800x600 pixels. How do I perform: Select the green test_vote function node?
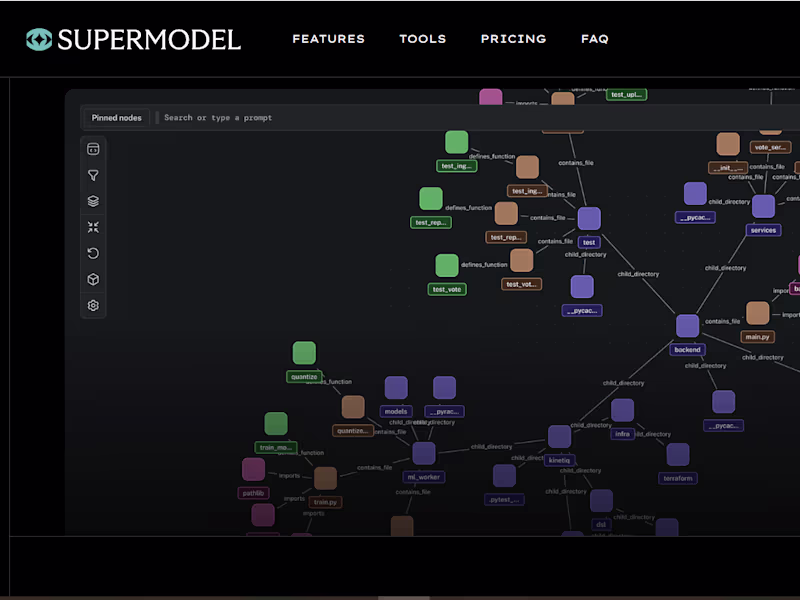pos(446,266)
